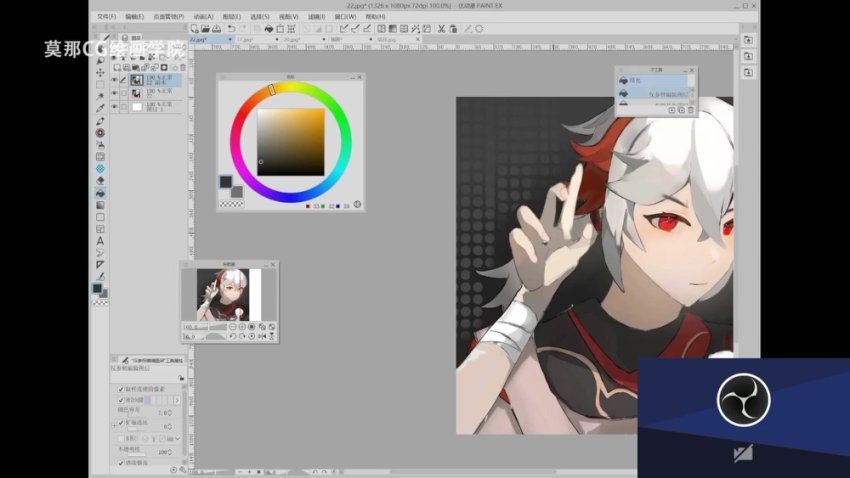850x478 pixels.
Task: Click the scissors Cut icon in command bar
Action: click(x=441, y=29)
